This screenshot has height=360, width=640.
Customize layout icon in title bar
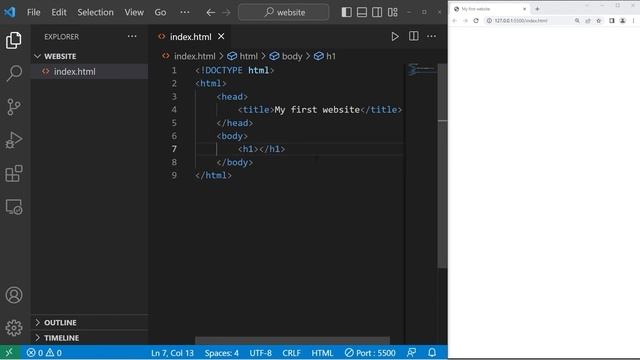pos(393,12)
